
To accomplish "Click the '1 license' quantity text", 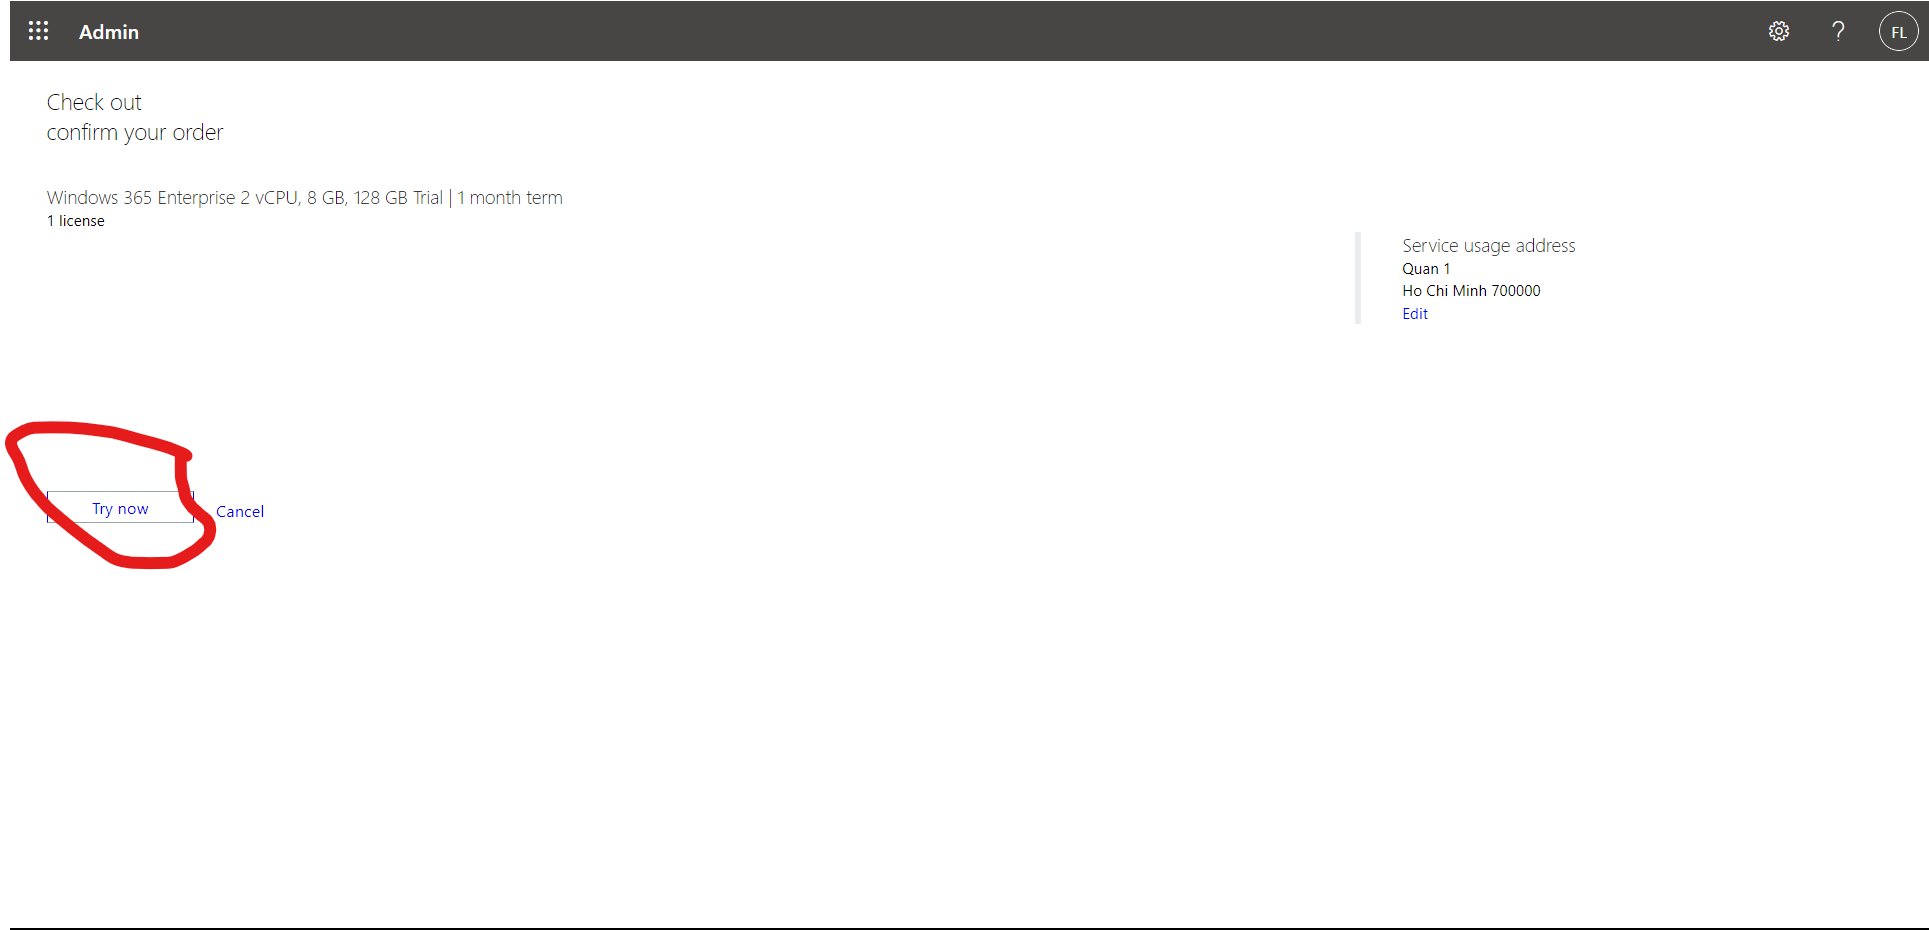I will tap(76, 221).
